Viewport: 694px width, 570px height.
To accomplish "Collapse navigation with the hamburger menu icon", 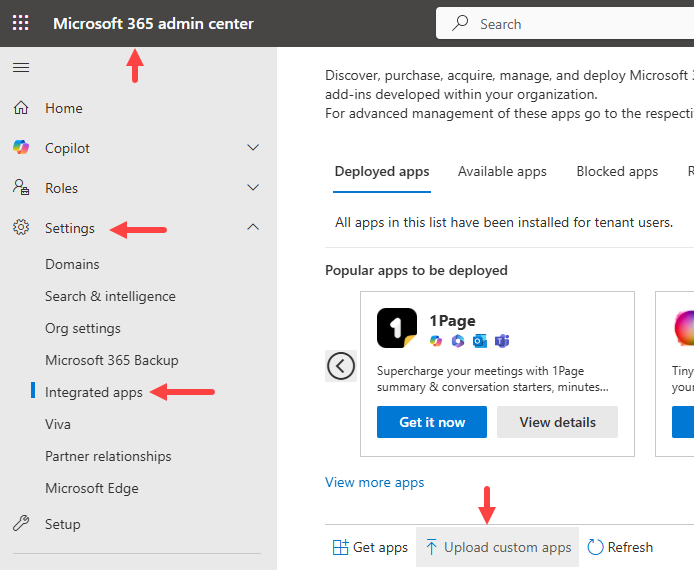I will pos(21,68).
